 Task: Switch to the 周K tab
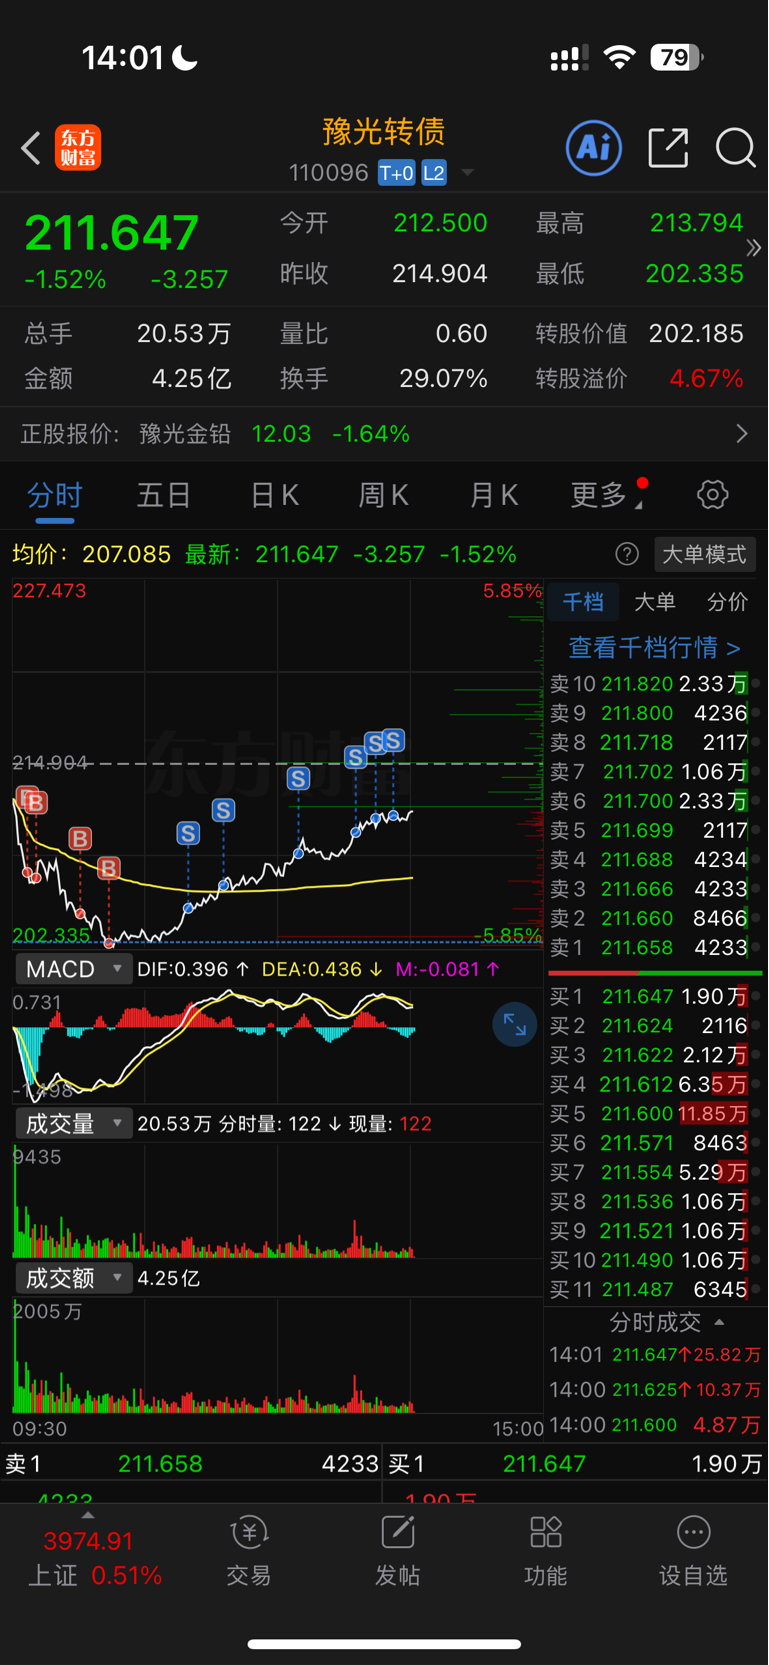384,495
